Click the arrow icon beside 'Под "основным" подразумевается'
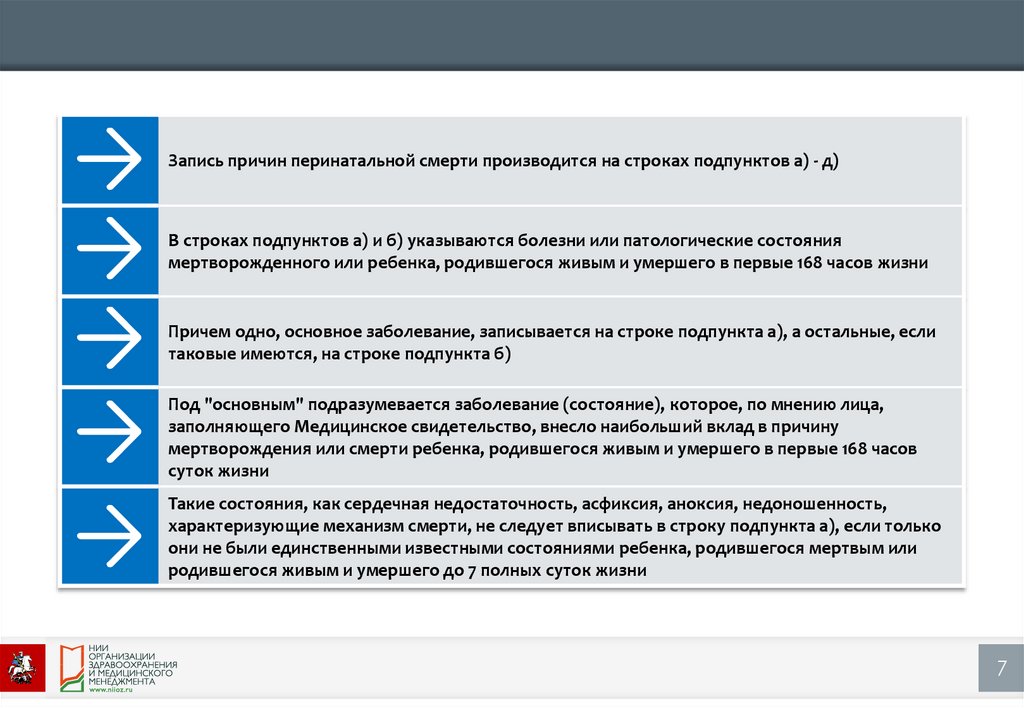This screenshot has width=1024, height=708. (x=109, y=436)
